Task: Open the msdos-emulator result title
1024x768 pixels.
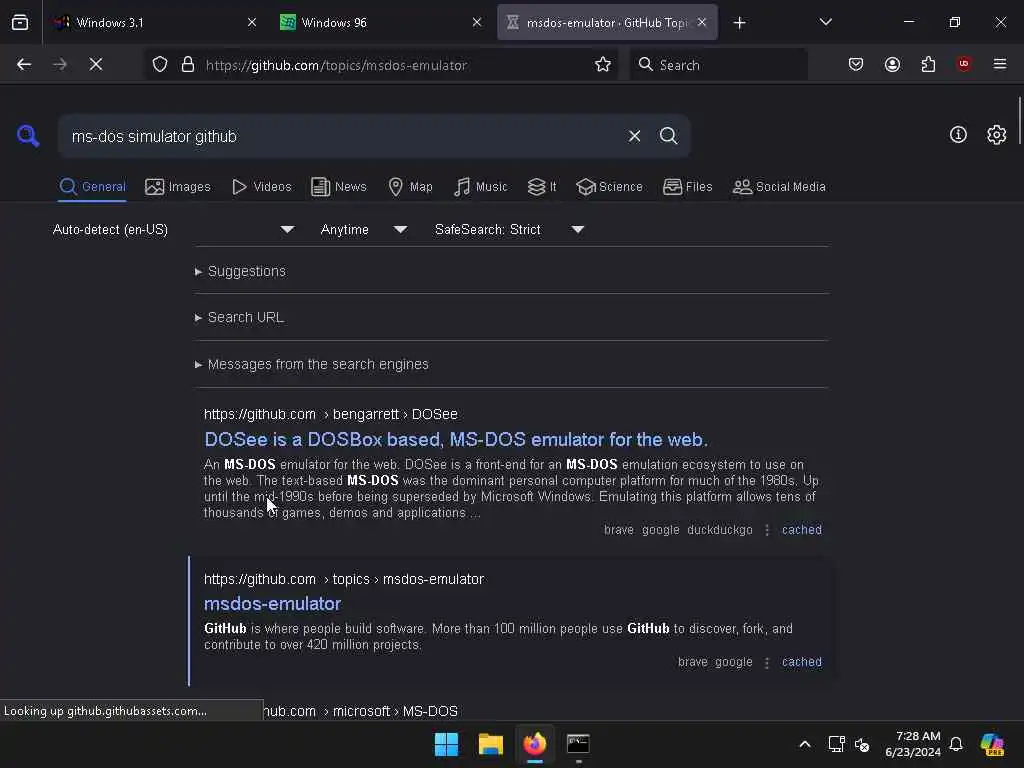Action: [272, 603]
